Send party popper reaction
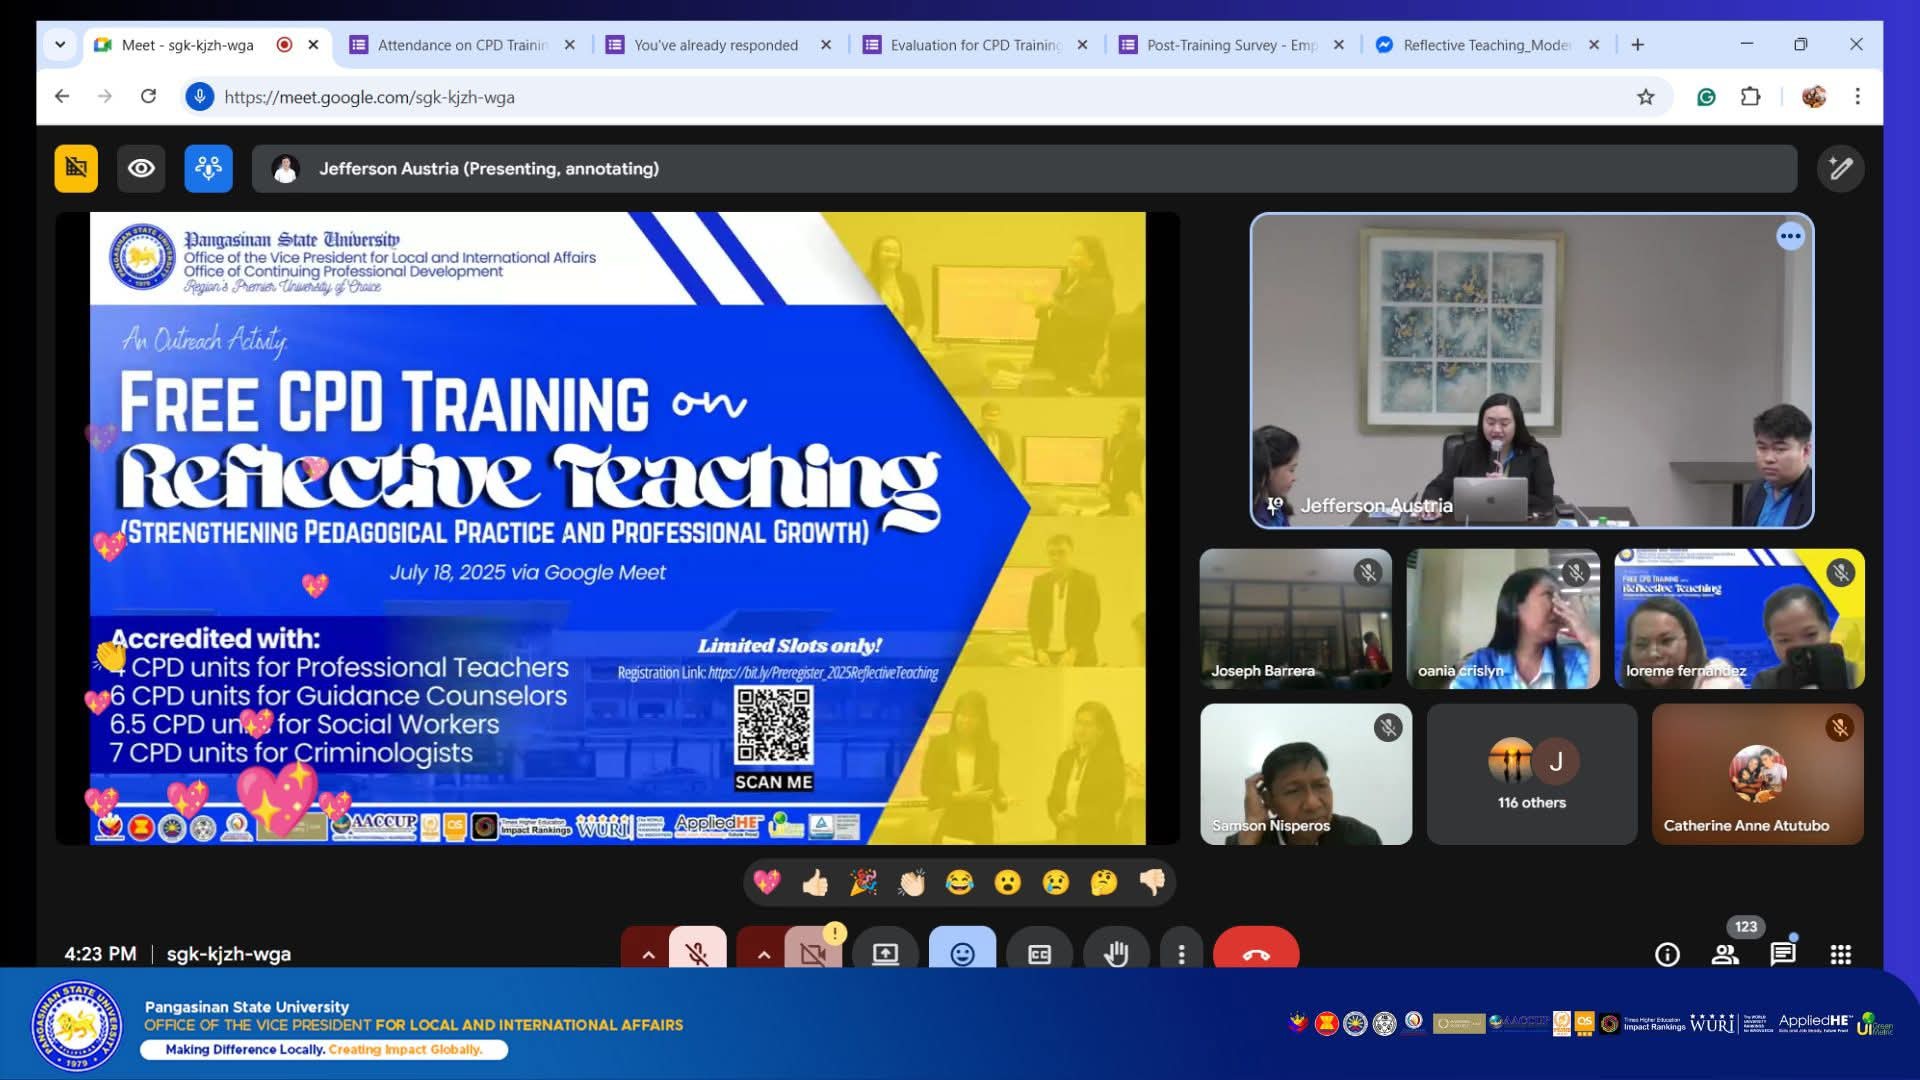Image resolution: width=1920 pixels, height=1080 pixels. (863, 882)
